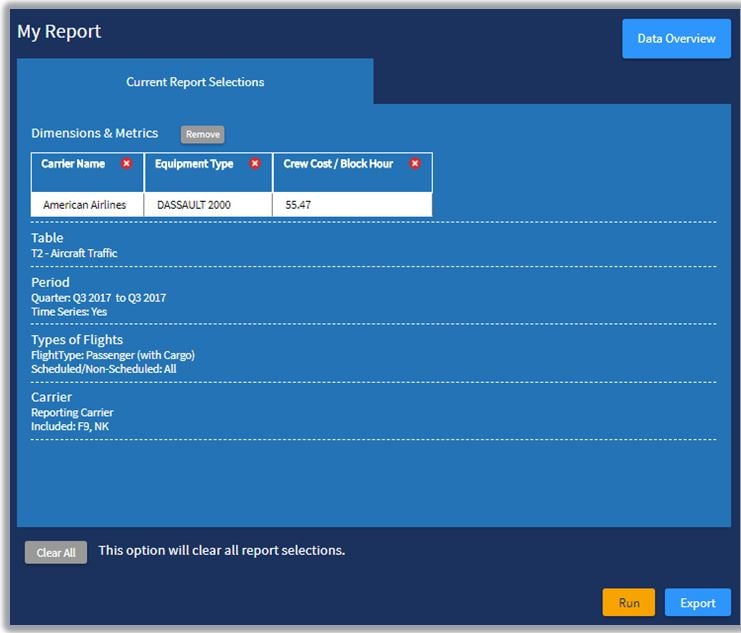The image size is (741, 633).
Task: Select the Carrier Name column header
Action: (73, 164)
